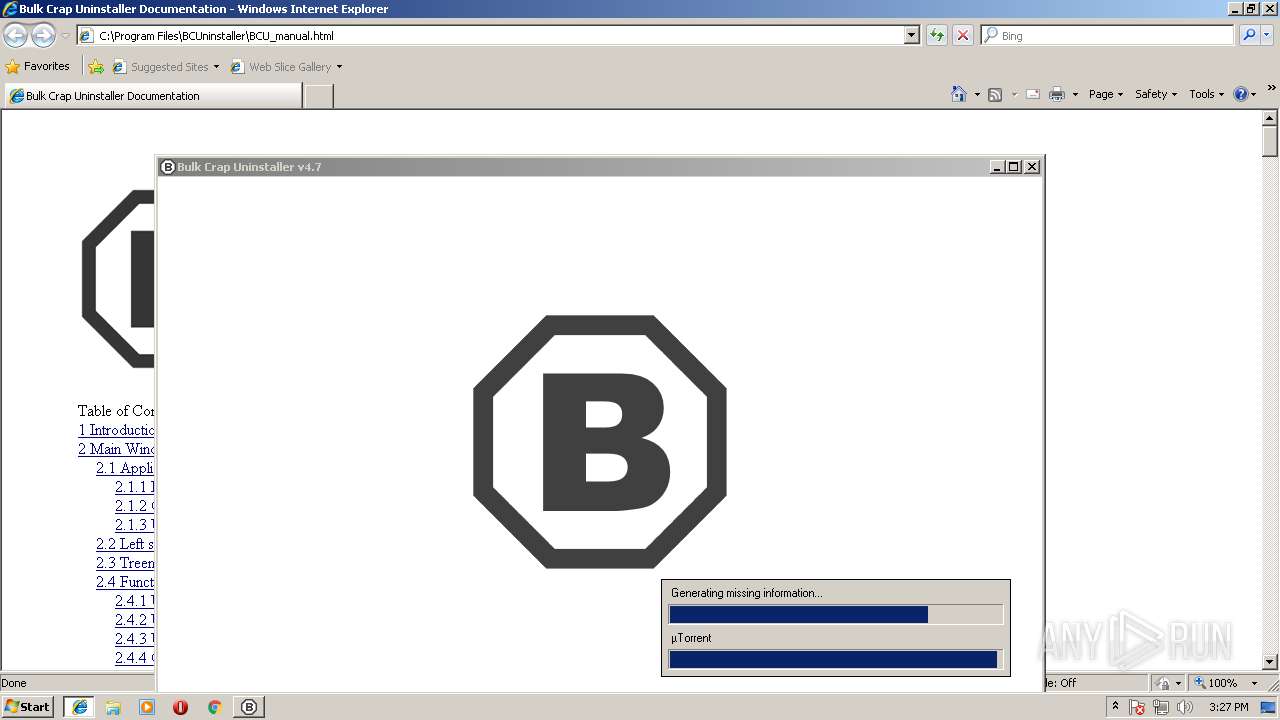Viewport: 1280px width, 720px height.
Task: Open the Recent Pages dropdown arrow
Action: tap(65, 36)
